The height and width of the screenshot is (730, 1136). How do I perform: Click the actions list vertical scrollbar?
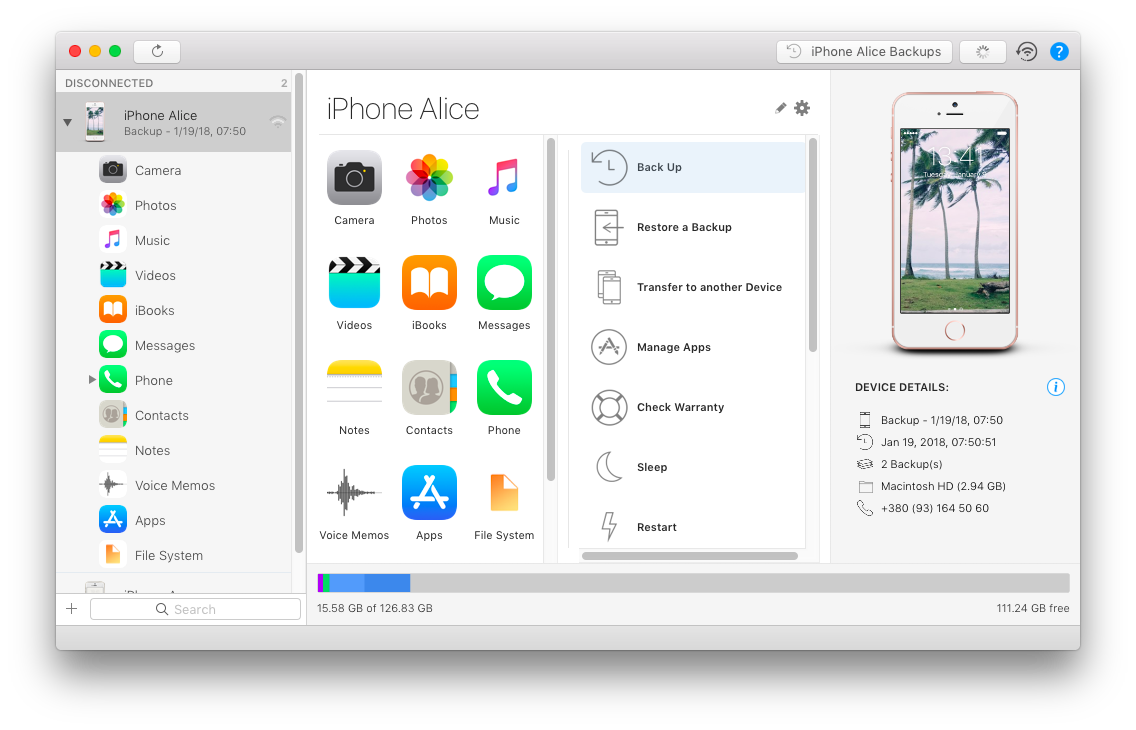tap(813, 246)
